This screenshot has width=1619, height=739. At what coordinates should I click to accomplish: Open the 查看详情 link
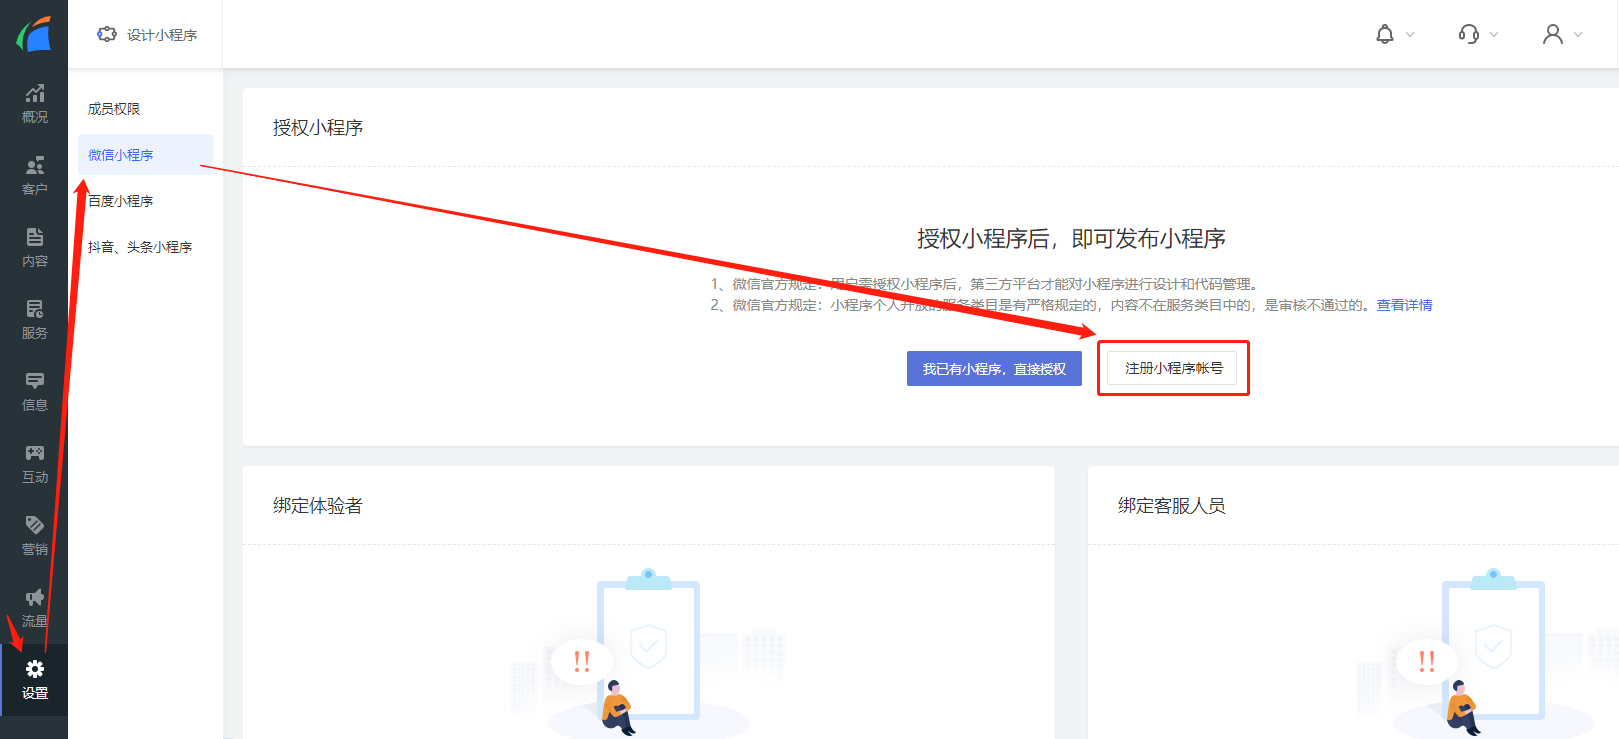(1404, 305)
